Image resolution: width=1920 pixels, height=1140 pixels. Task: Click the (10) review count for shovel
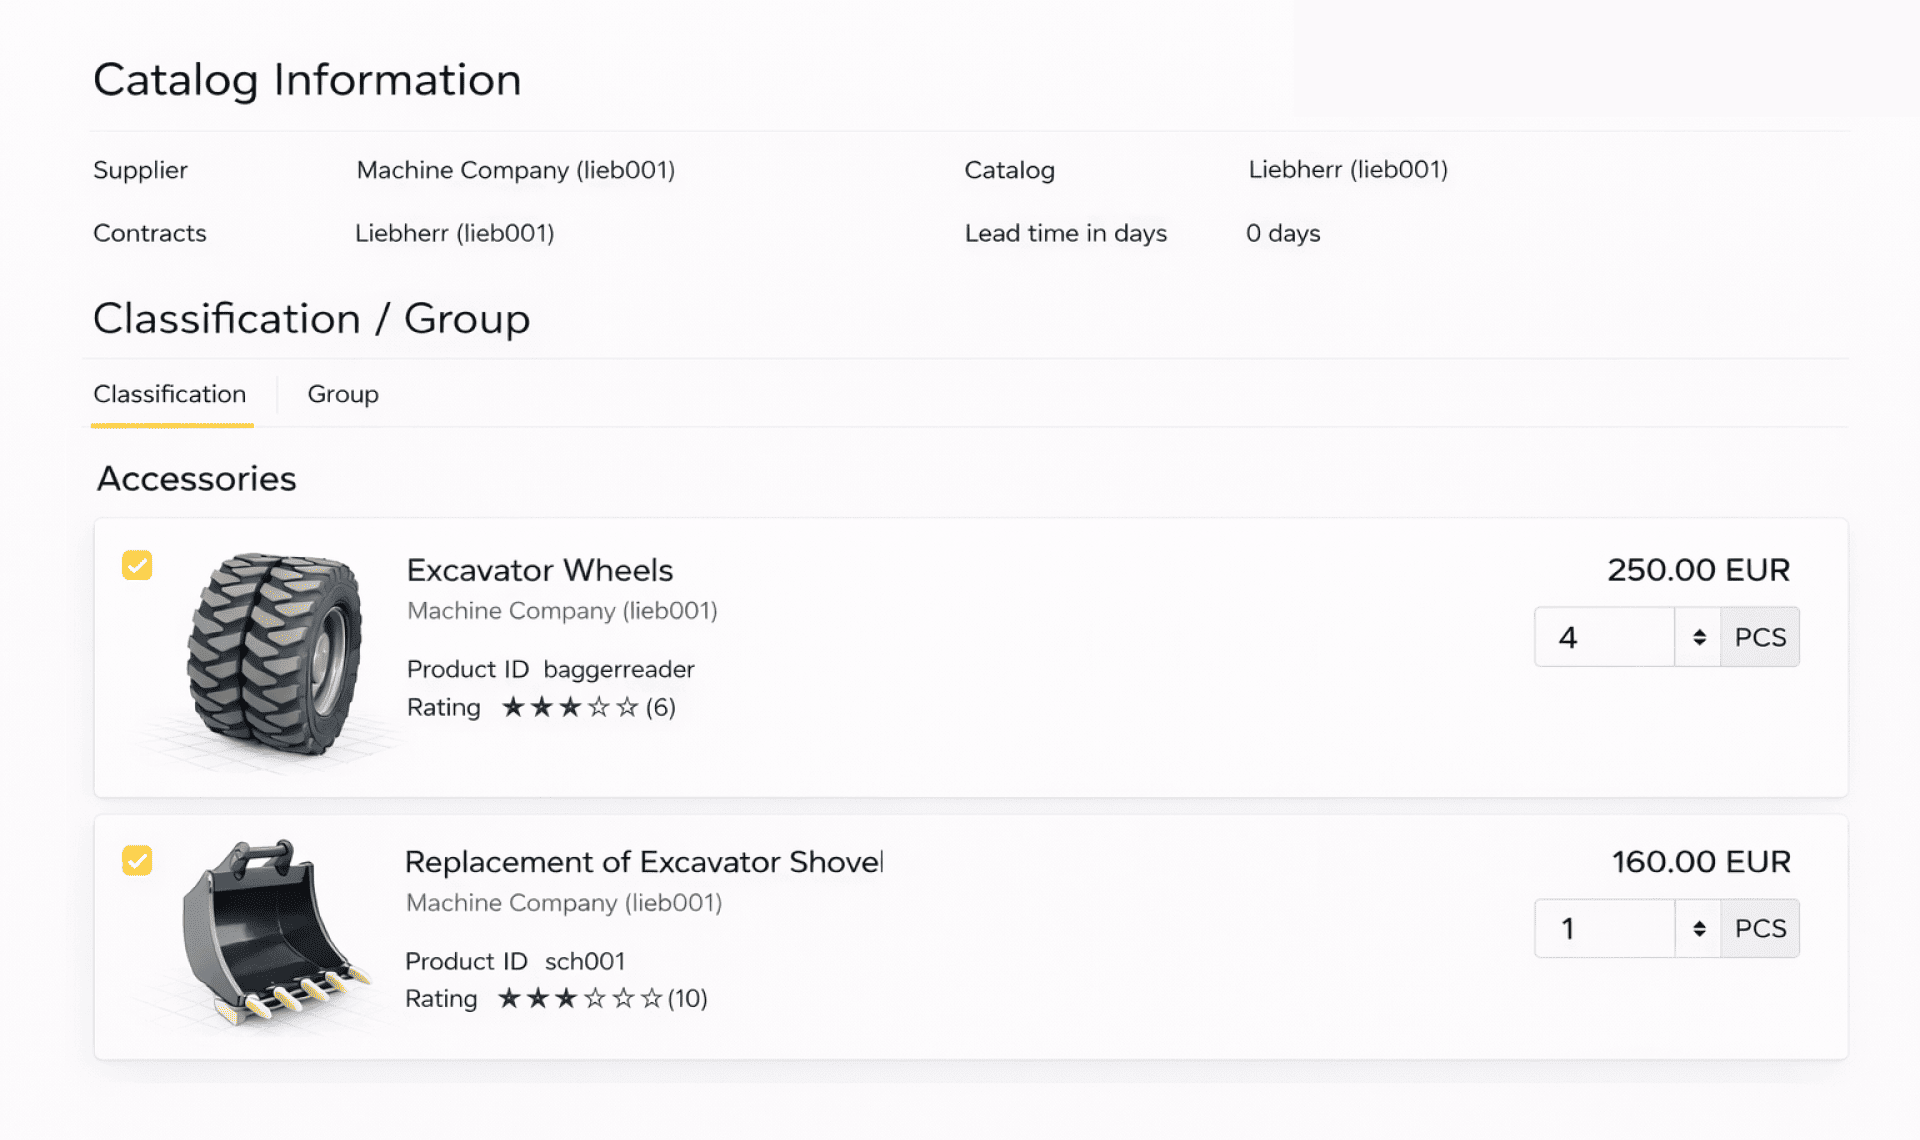tap(688, 999)
